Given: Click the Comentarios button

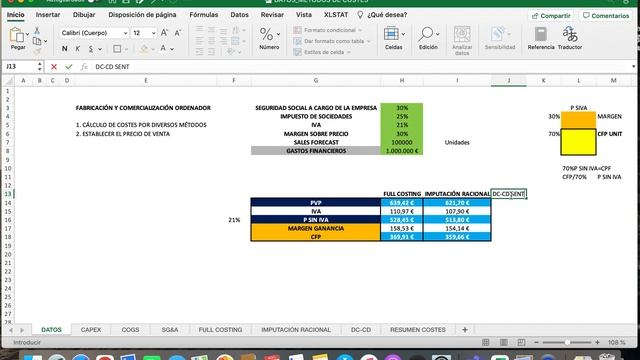Looking at the screenshot, I should (606, 16).
